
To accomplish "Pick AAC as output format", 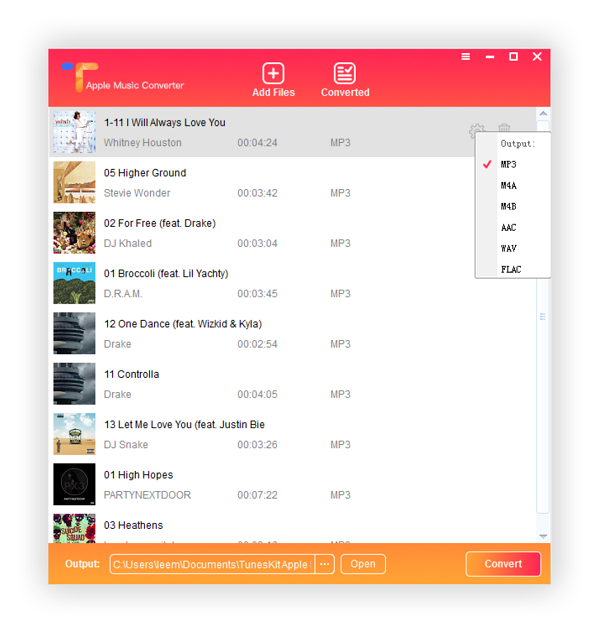I will 513,227.
